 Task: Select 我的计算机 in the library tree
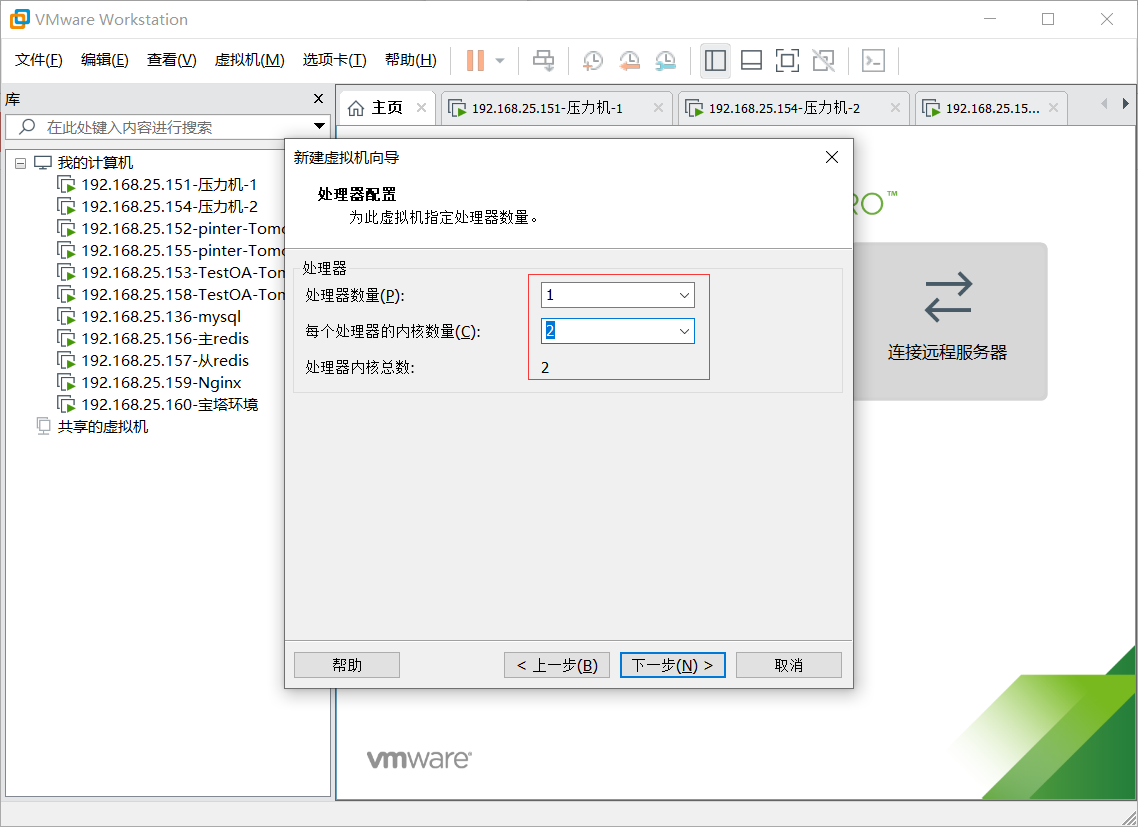95,163
